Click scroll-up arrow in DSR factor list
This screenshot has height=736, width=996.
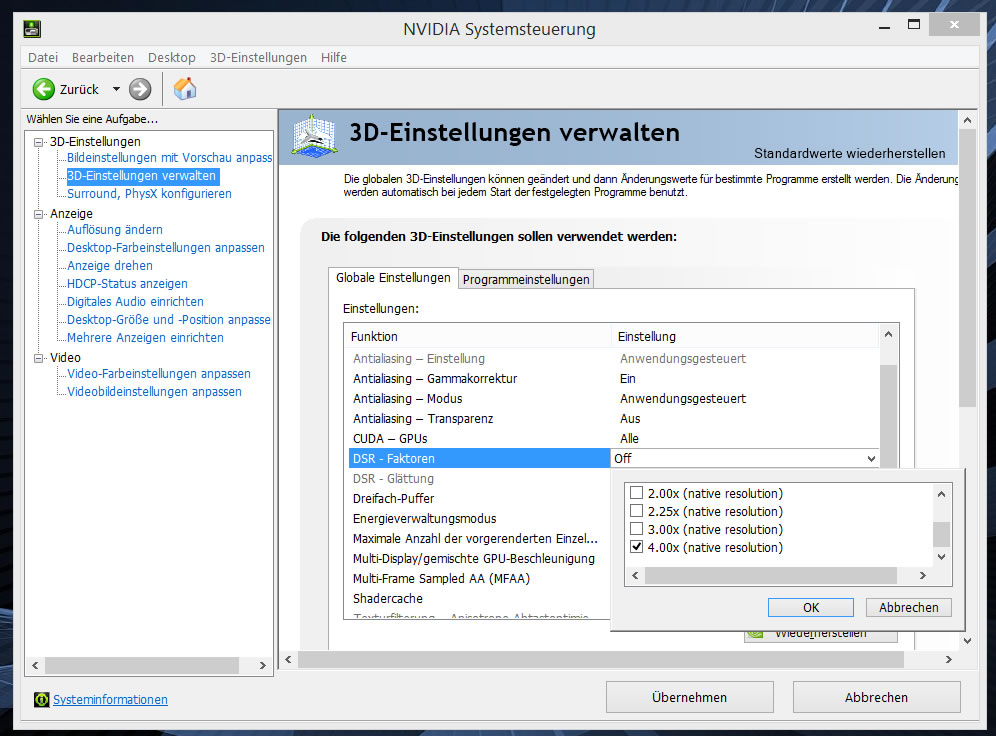(x=941, y=493)
